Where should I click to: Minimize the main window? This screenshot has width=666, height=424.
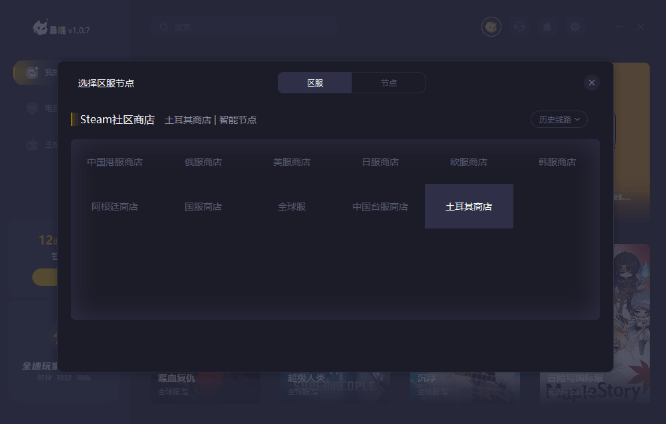[x=618, y=27]
